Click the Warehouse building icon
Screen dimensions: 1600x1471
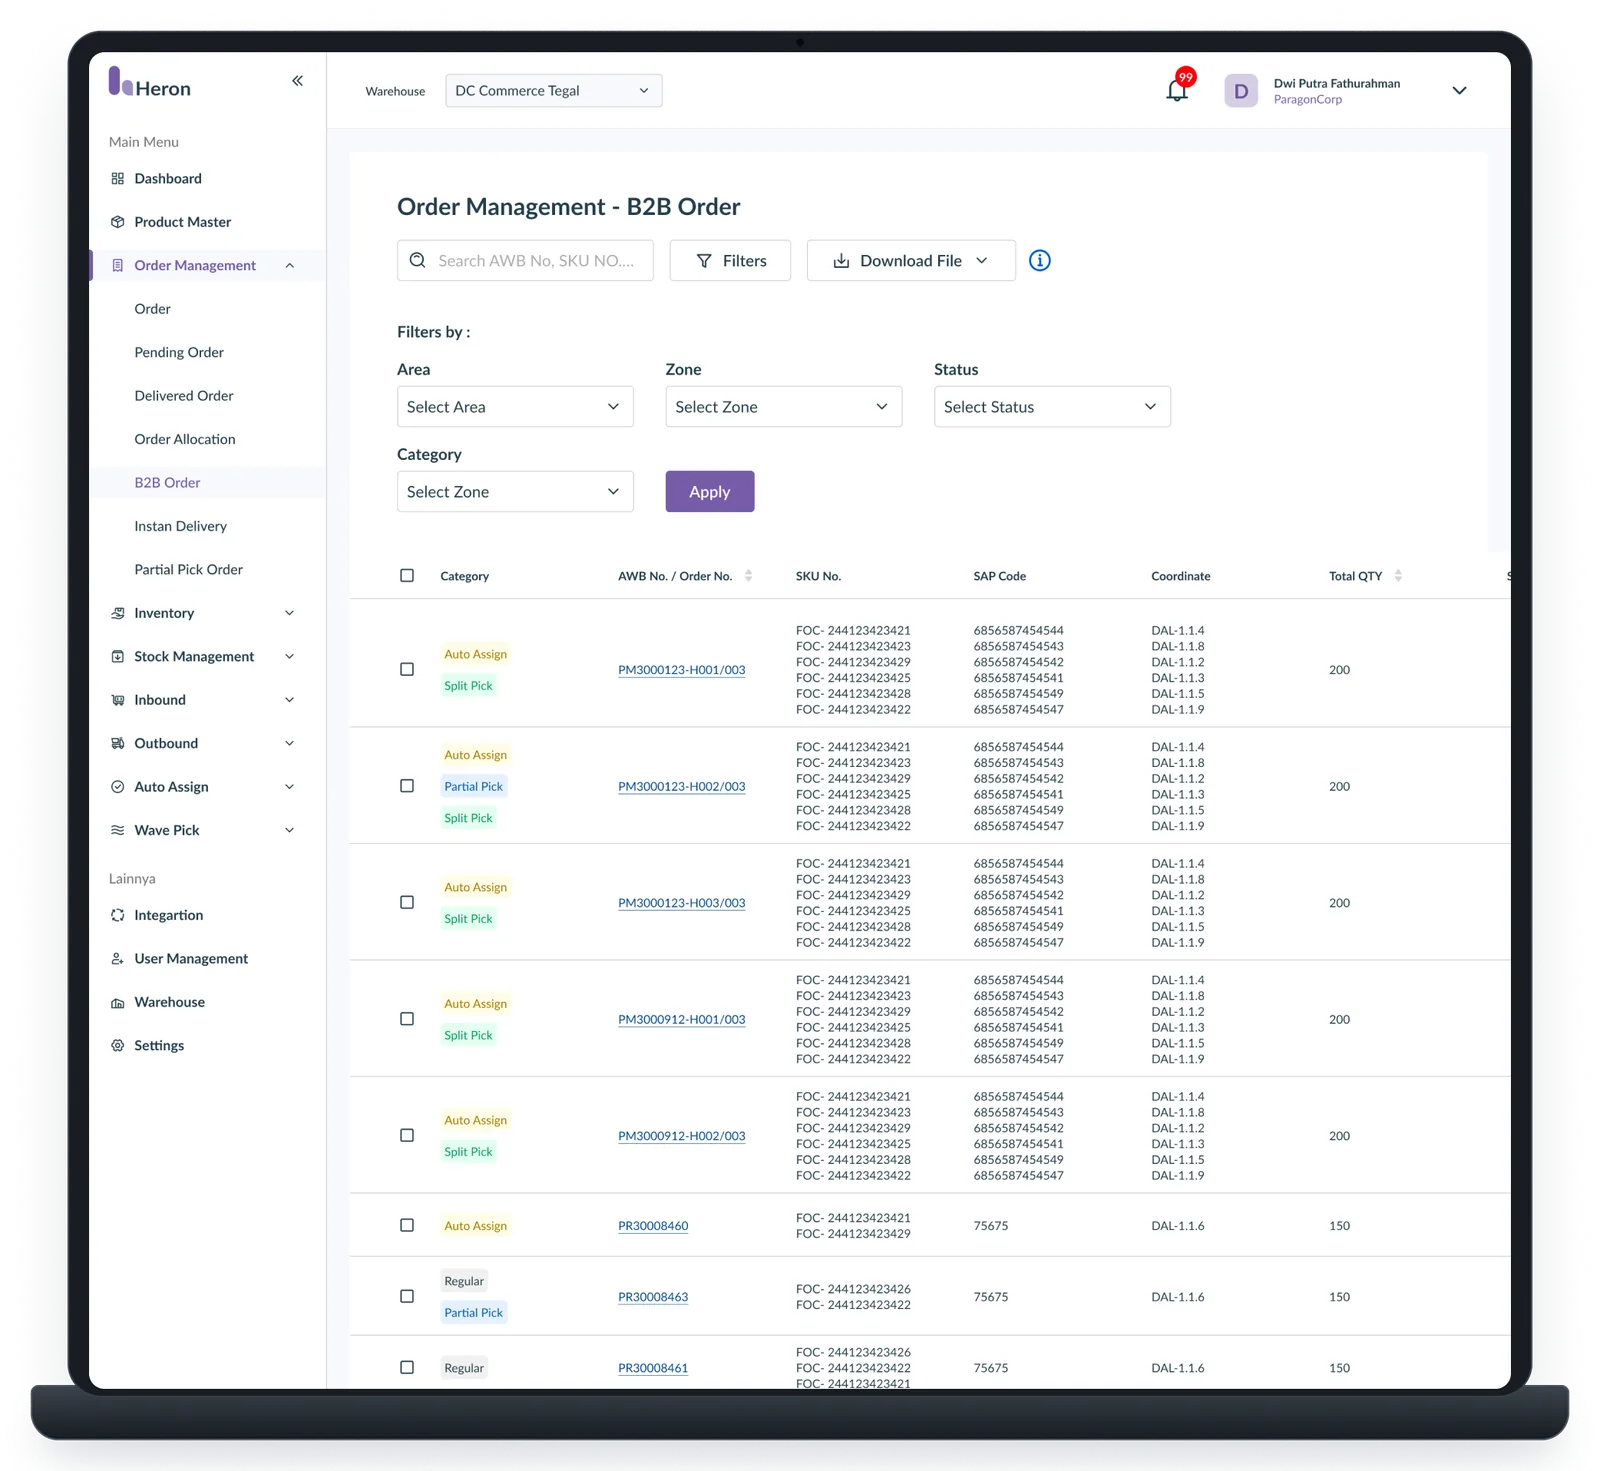(118, 1002)
